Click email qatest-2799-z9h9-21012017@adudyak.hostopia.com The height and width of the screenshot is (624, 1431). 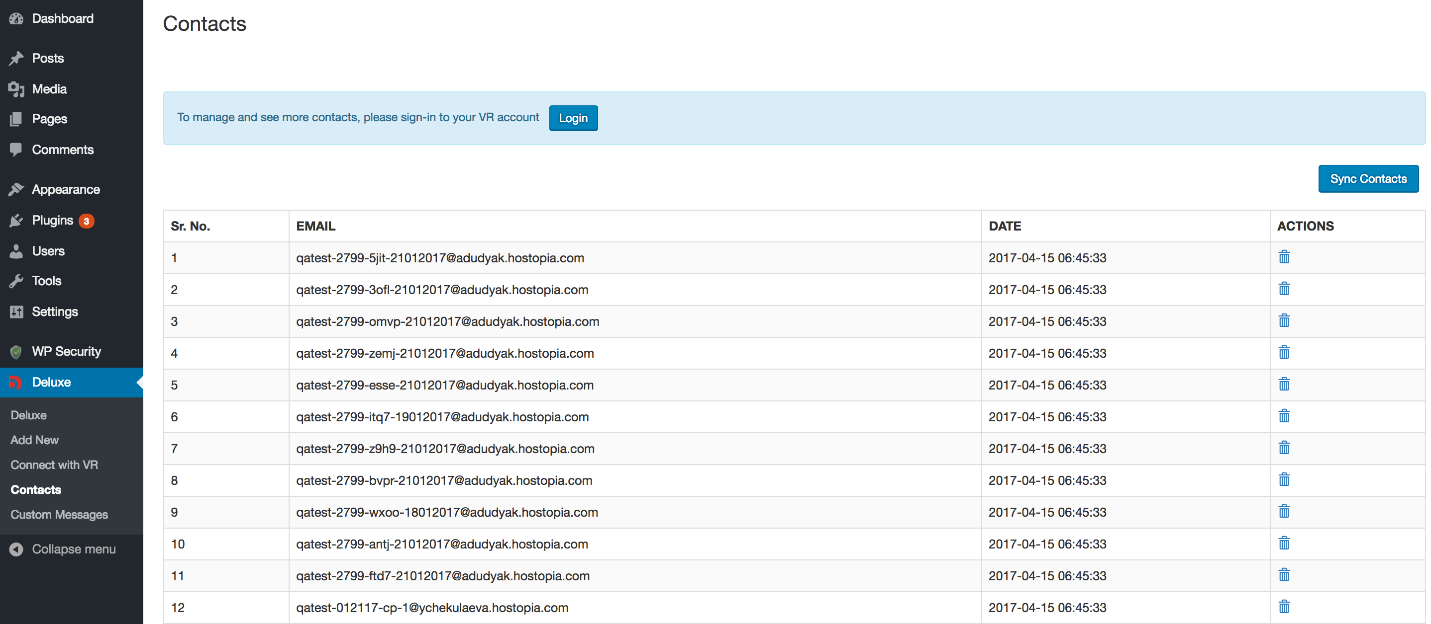click(x=446, y=449)
